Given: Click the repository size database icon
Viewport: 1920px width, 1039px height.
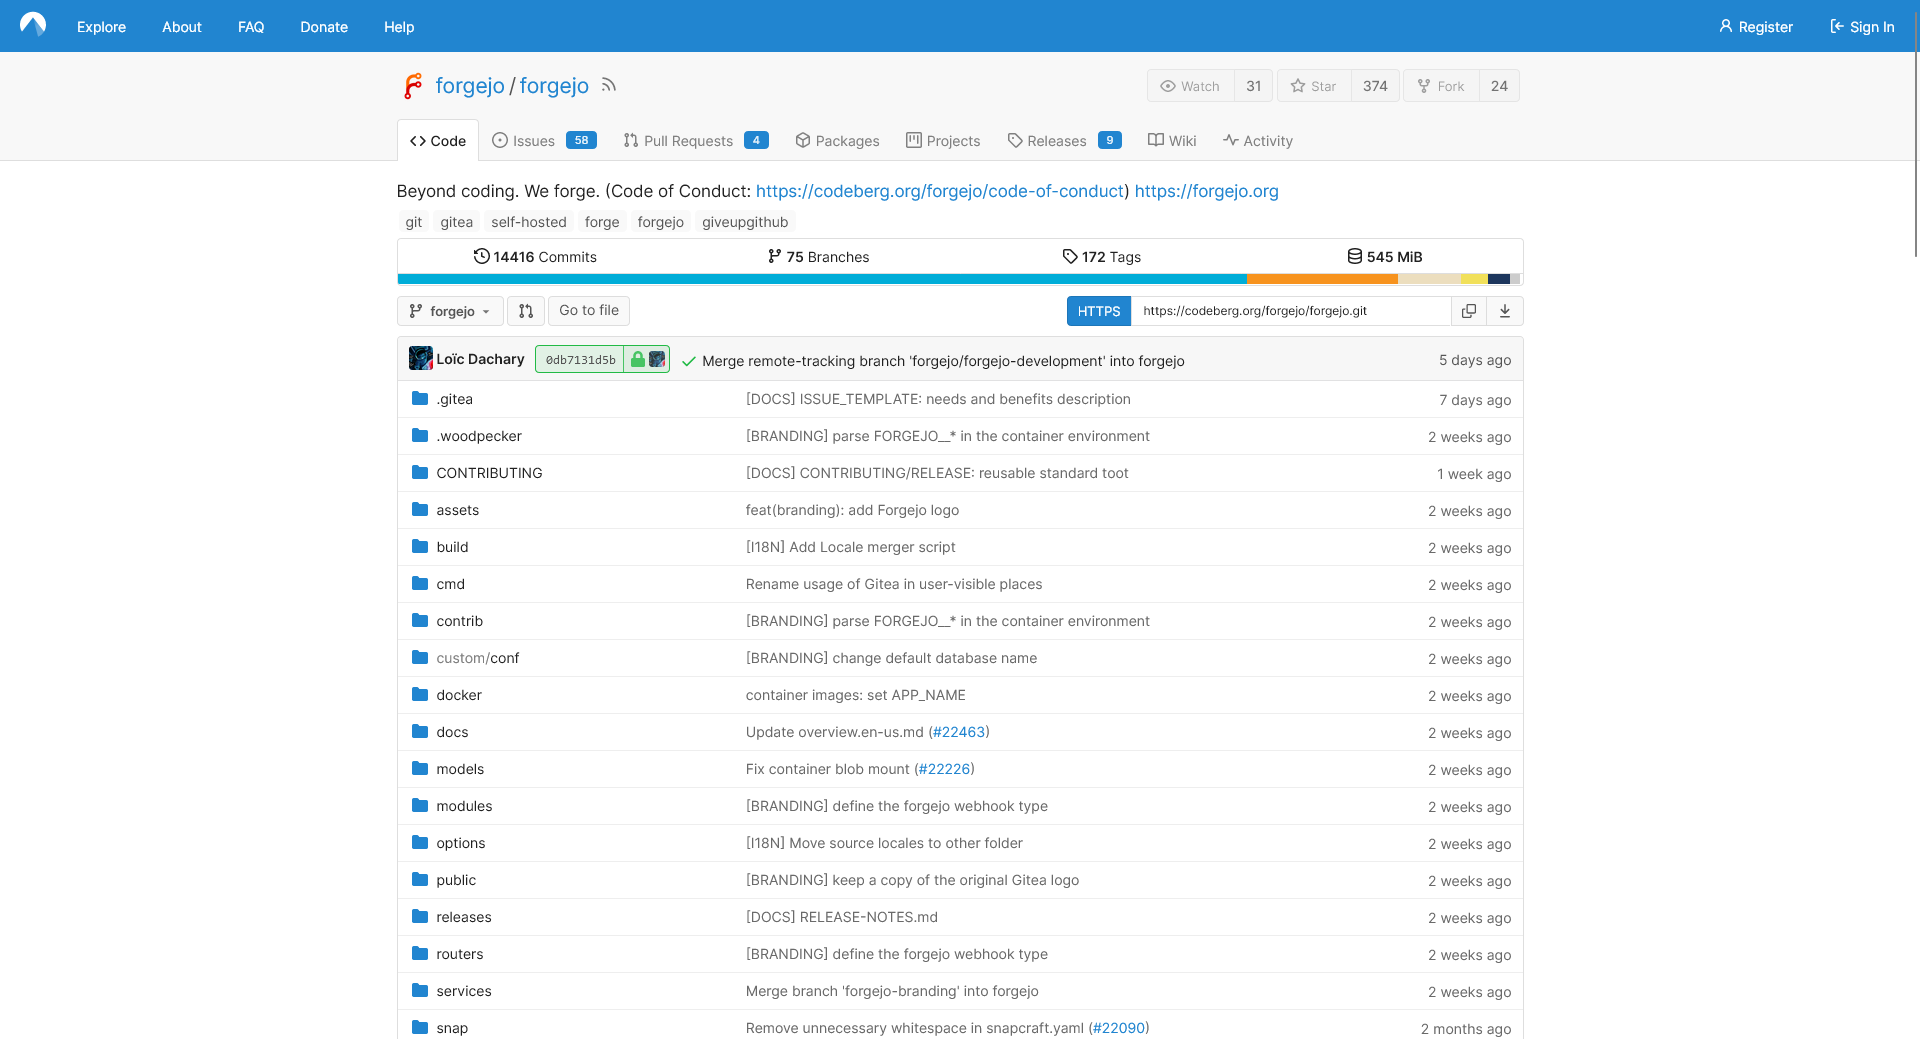Looking at the screenshot, I should click(x=1355, y=256).
